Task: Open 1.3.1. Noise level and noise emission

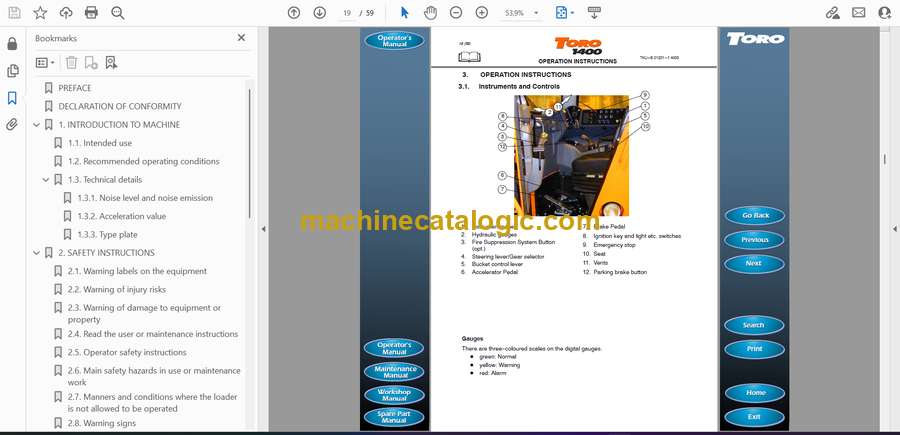Action: pos(145,198)
